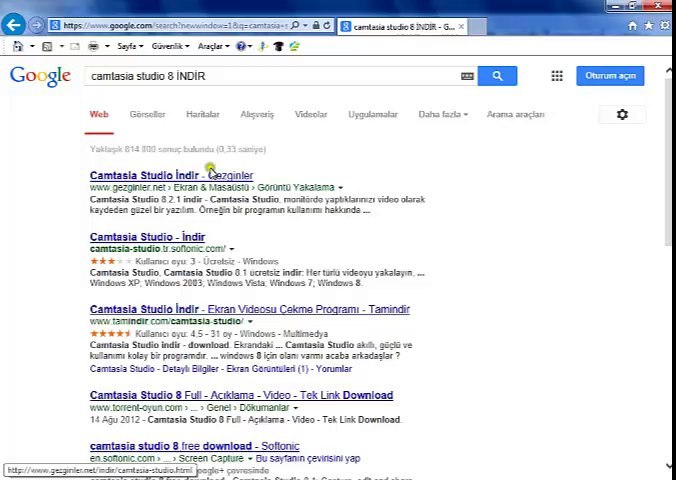Viewport: 676px width, 480px height.
Task: Click the green pencil-note toolbar icon
Action: pos(294,46)
